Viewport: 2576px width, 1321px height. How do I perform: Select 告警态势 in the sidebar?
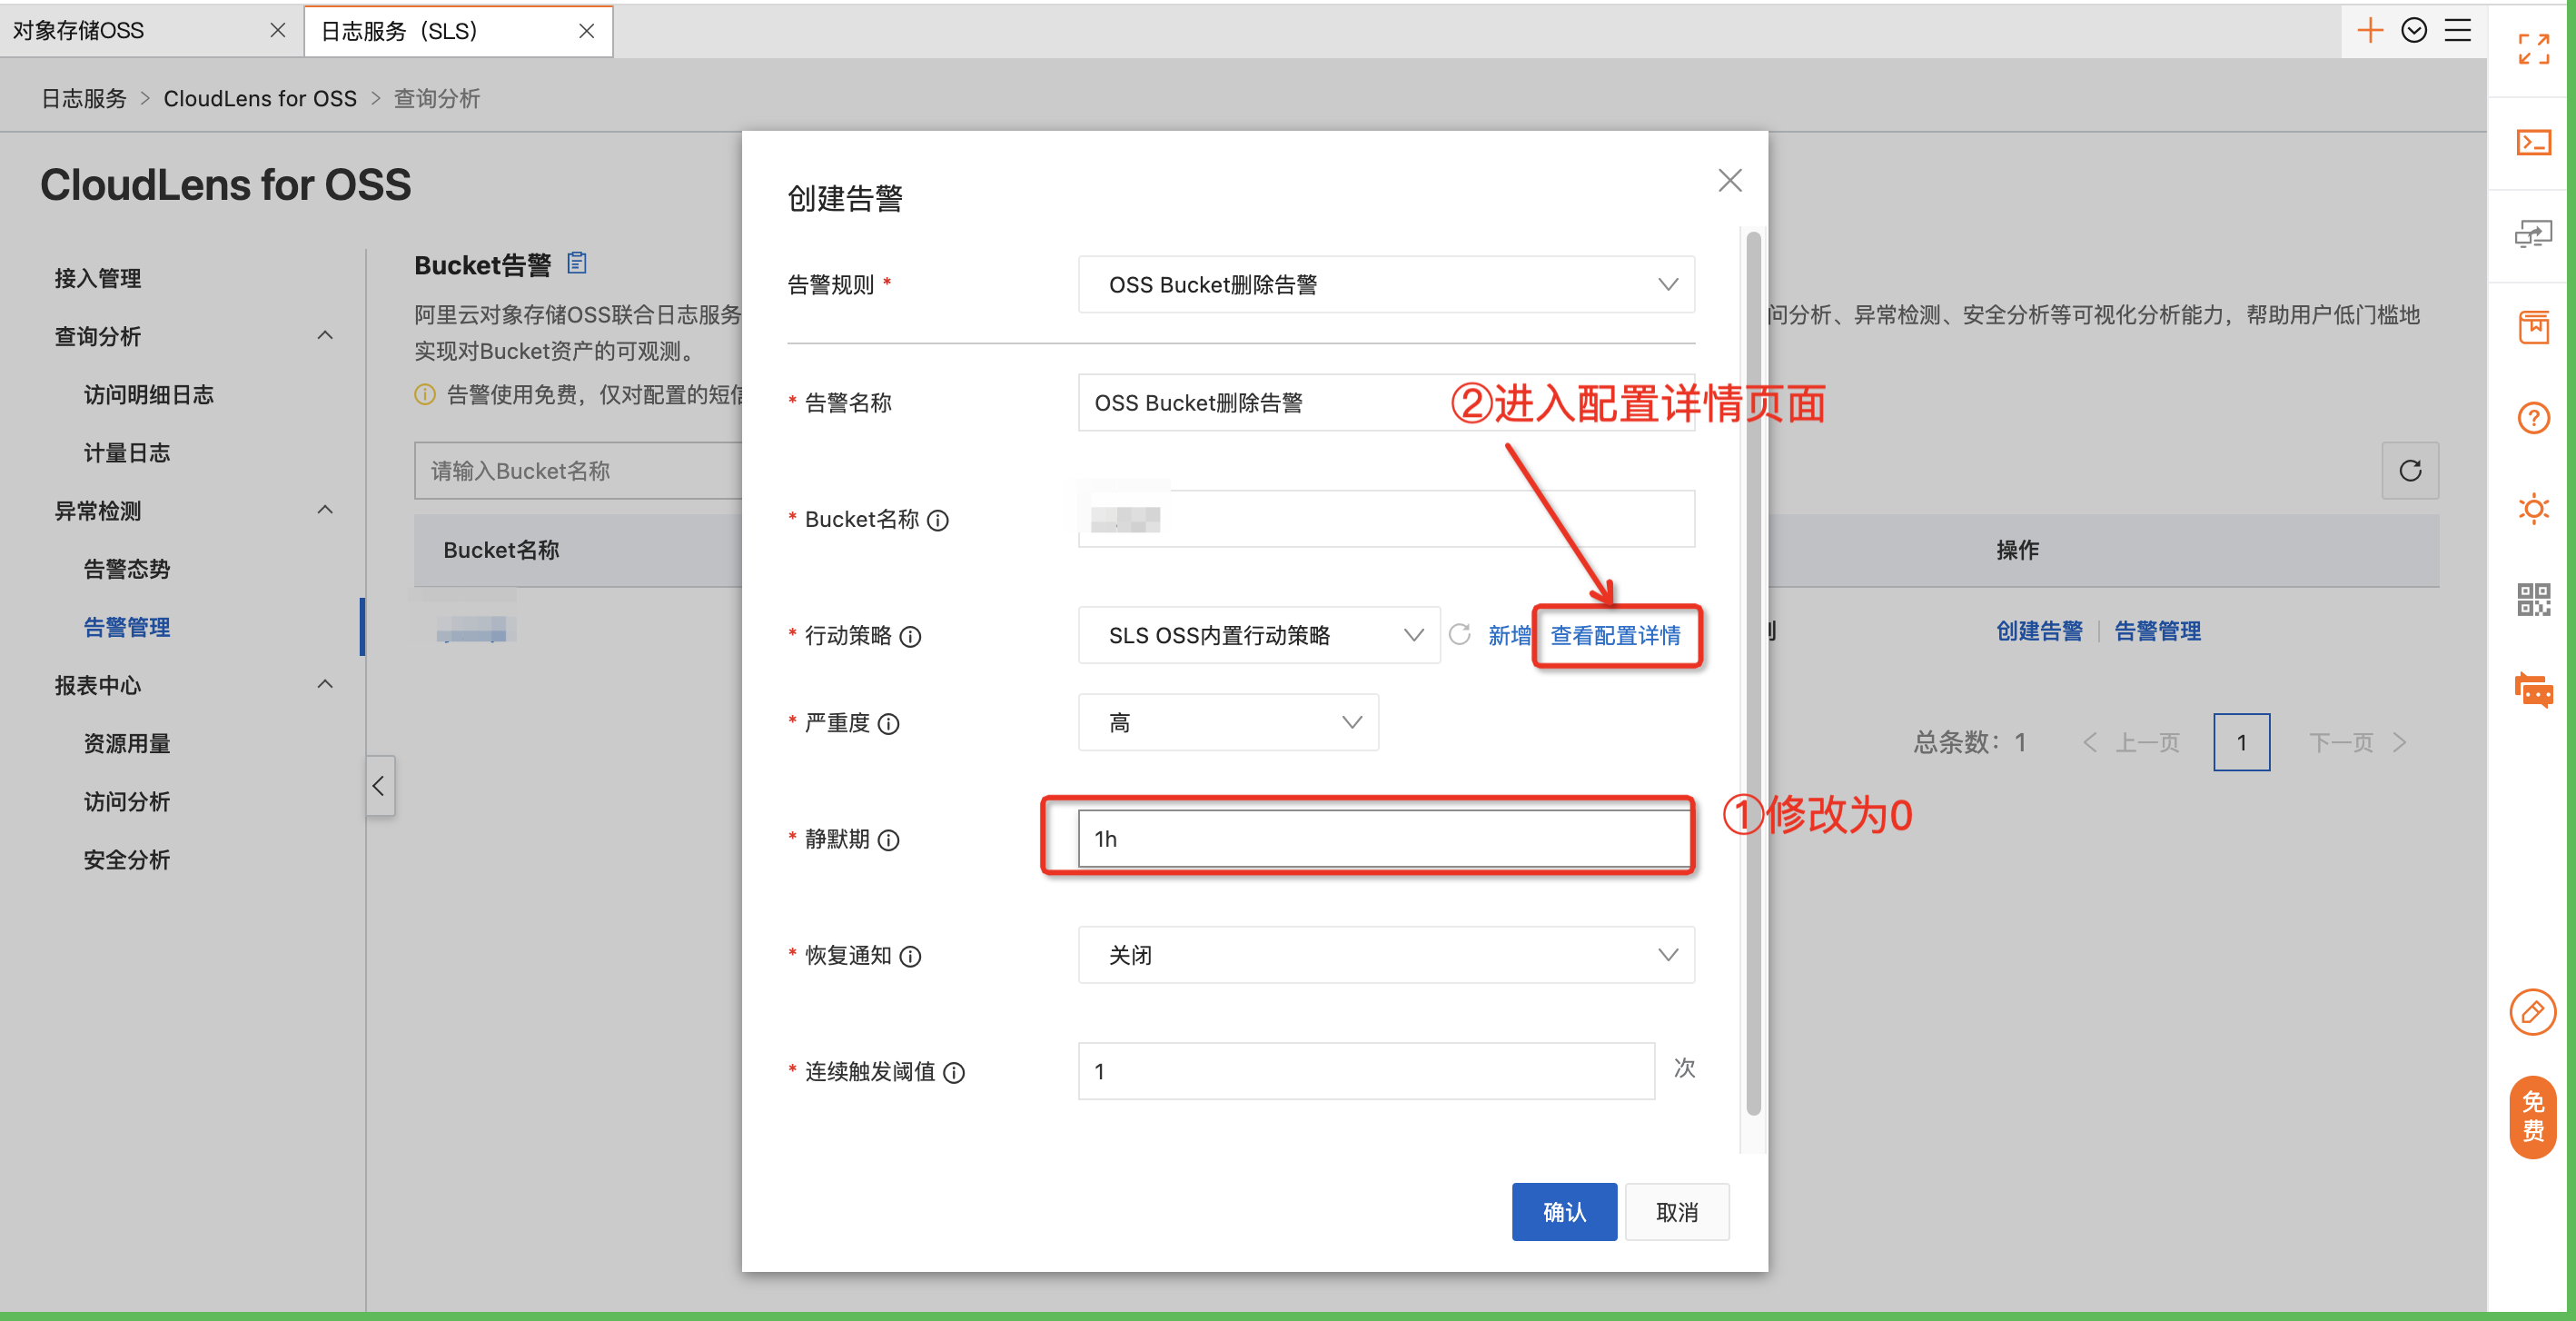(127, 569)
